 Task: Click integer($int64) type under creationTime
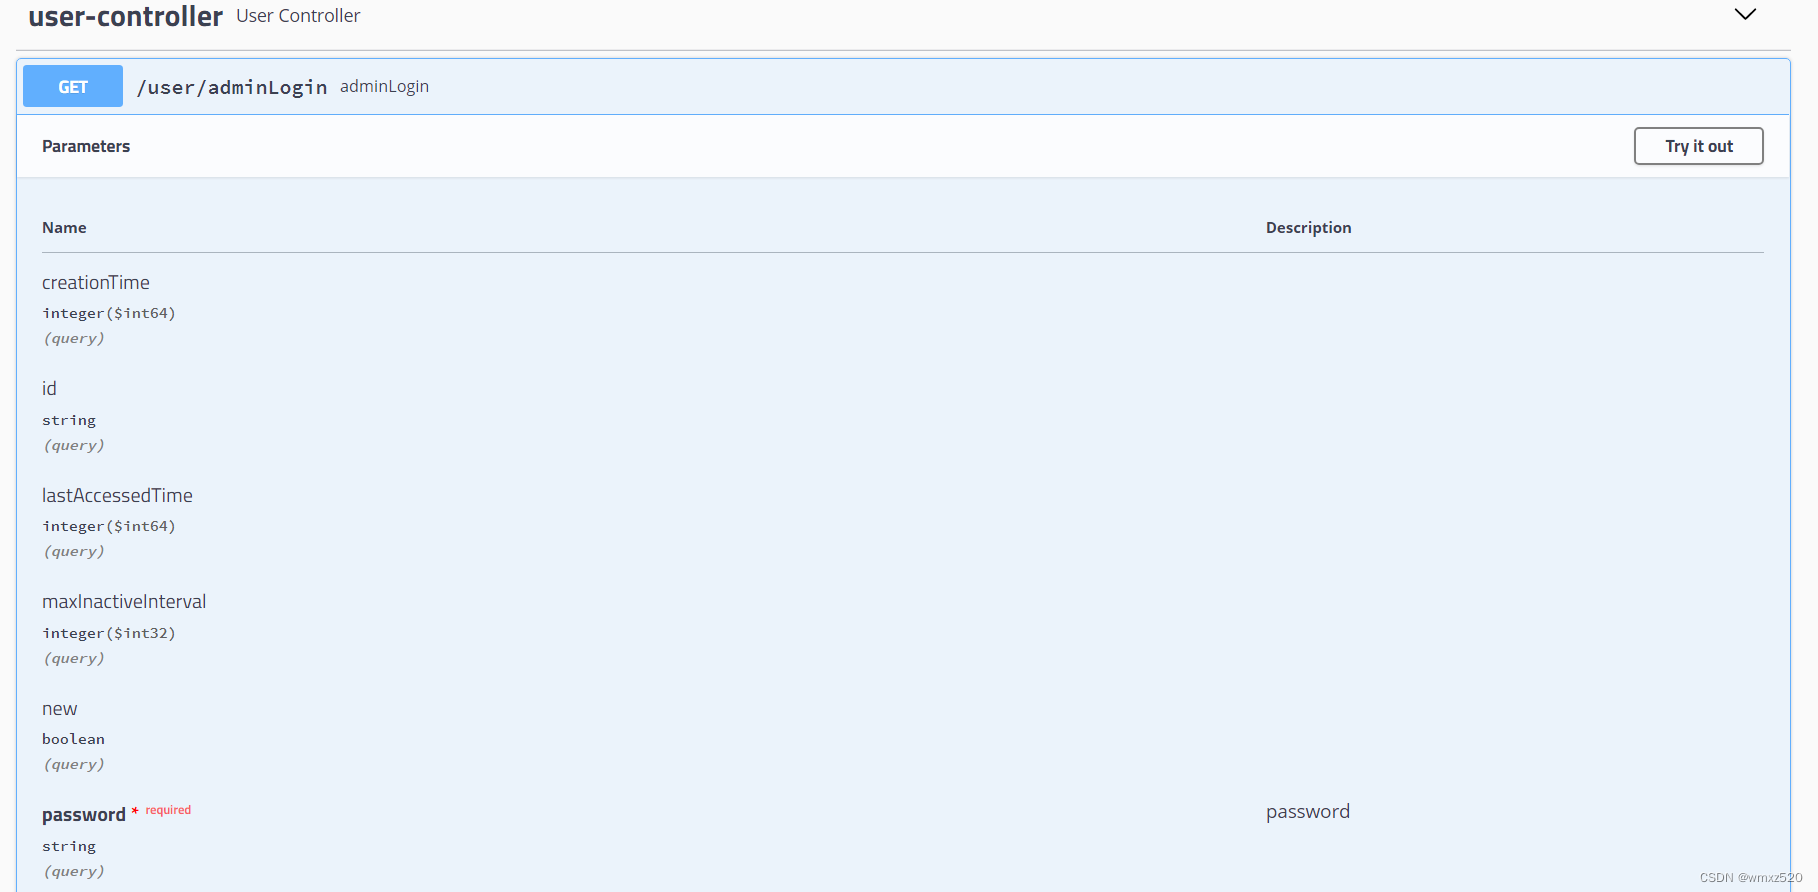click(109, 313)
